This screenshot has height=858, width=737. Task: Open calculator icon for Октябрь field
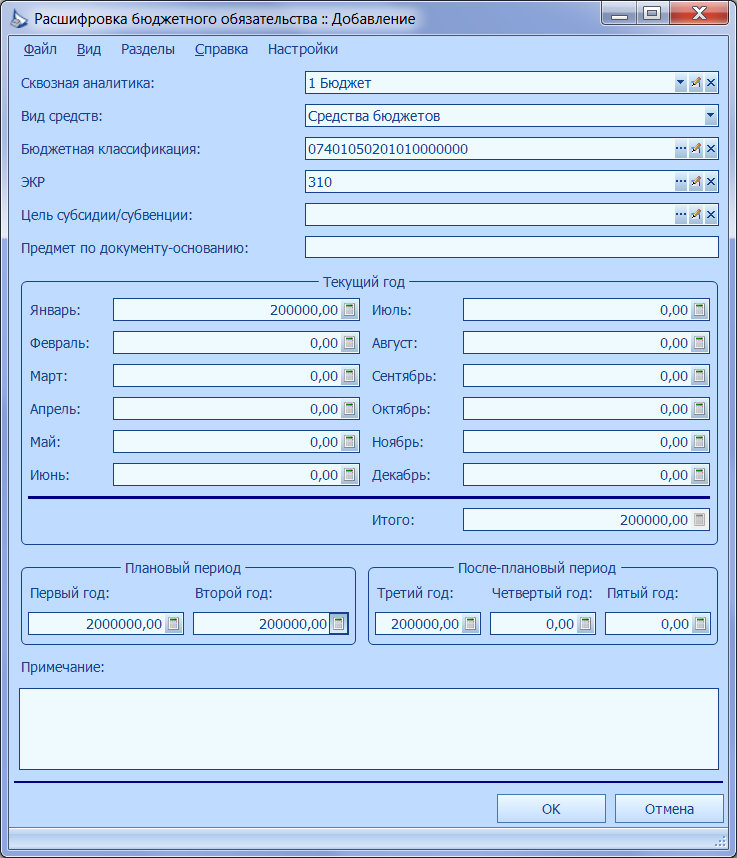699,409
